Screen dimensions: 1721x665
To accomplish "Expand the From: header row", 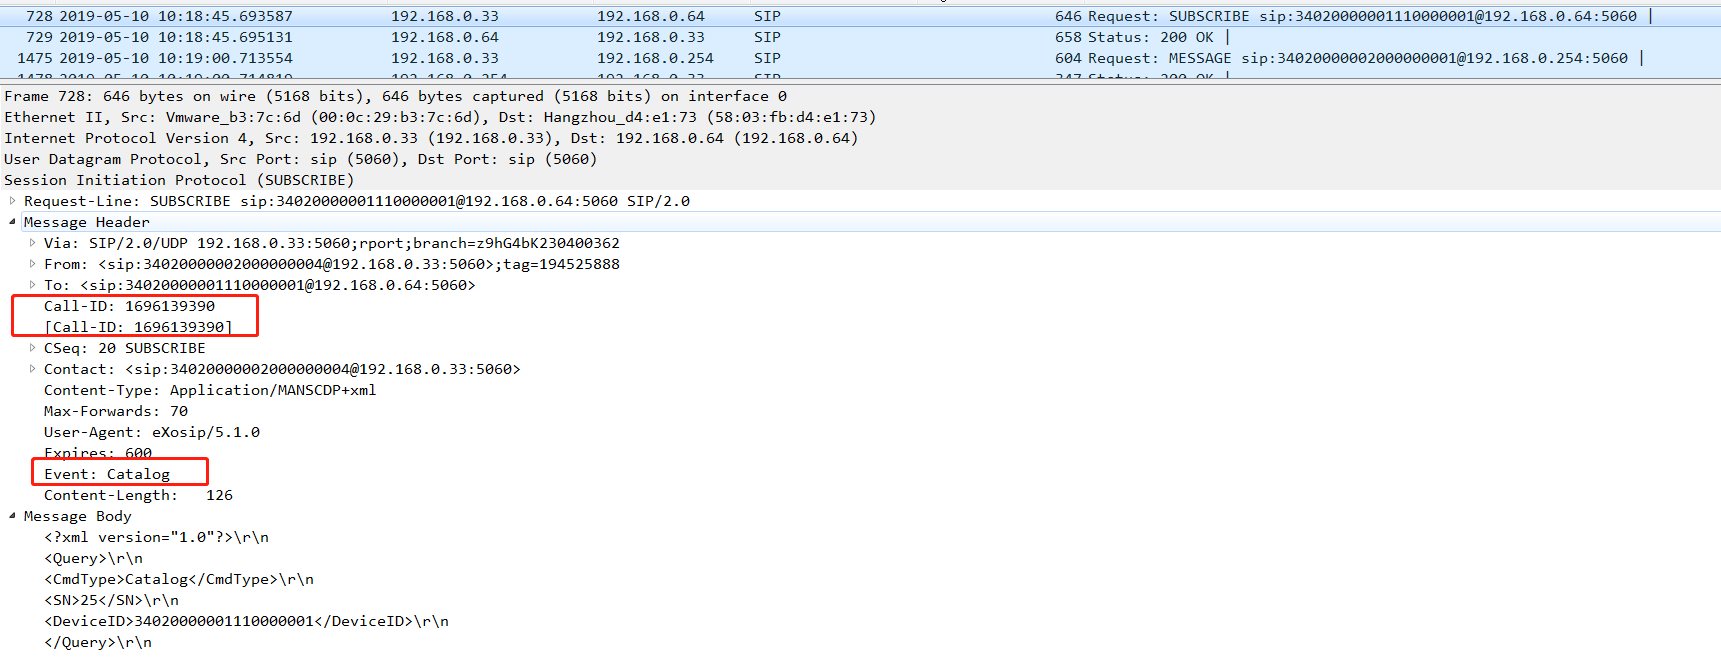I will [x=32, y=264].
